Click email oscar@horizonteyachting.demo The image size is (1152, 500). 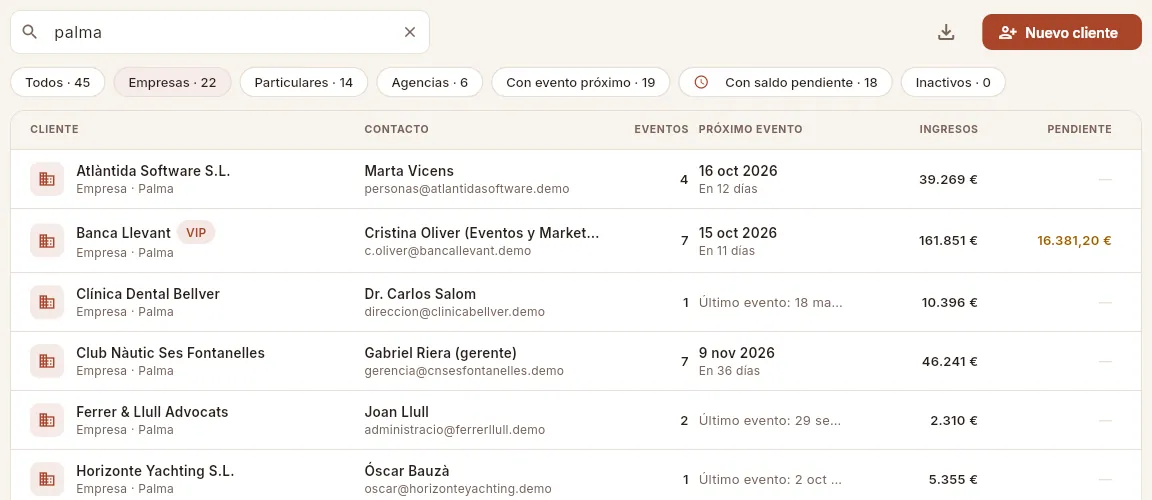pyautogui.click(x=458, y=489)
